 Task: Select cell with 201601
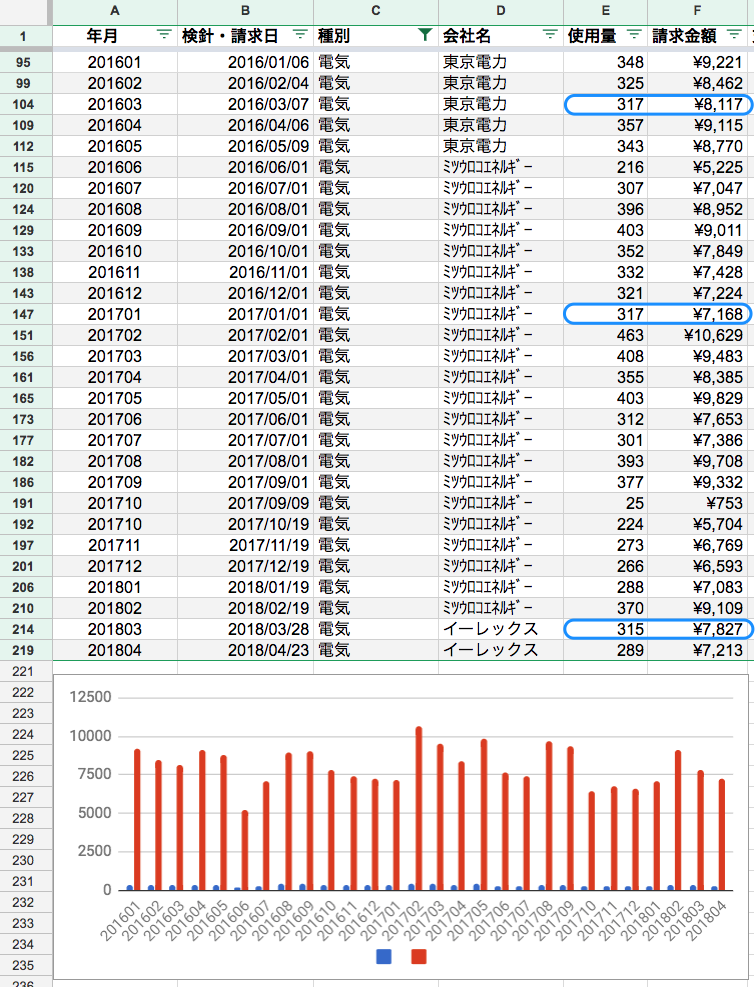(115, 62)
